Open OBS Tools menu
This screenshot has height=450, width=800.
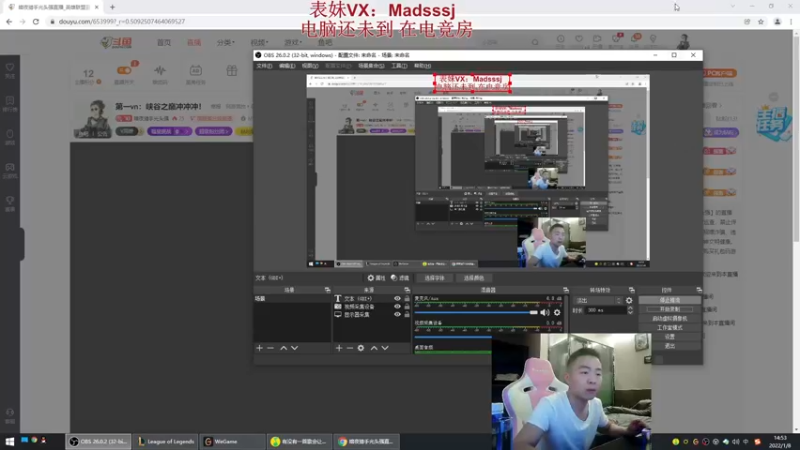399,66
